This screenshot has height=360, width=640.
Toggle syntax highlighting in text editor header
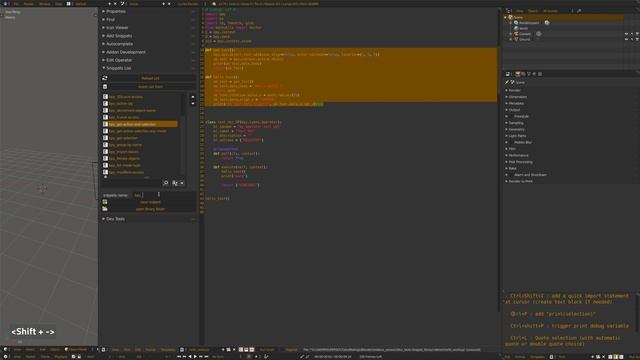252,350
